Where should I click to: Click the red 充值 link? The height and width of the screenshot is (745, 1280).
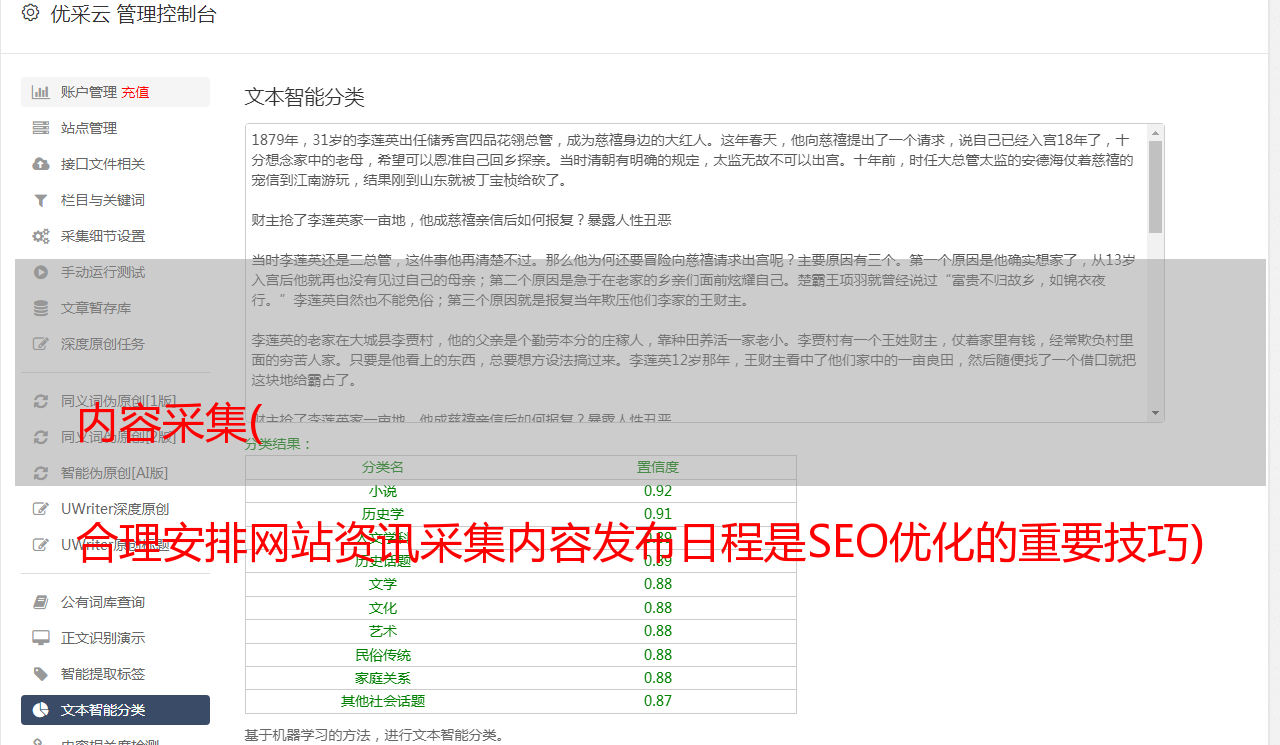point(135,92)
